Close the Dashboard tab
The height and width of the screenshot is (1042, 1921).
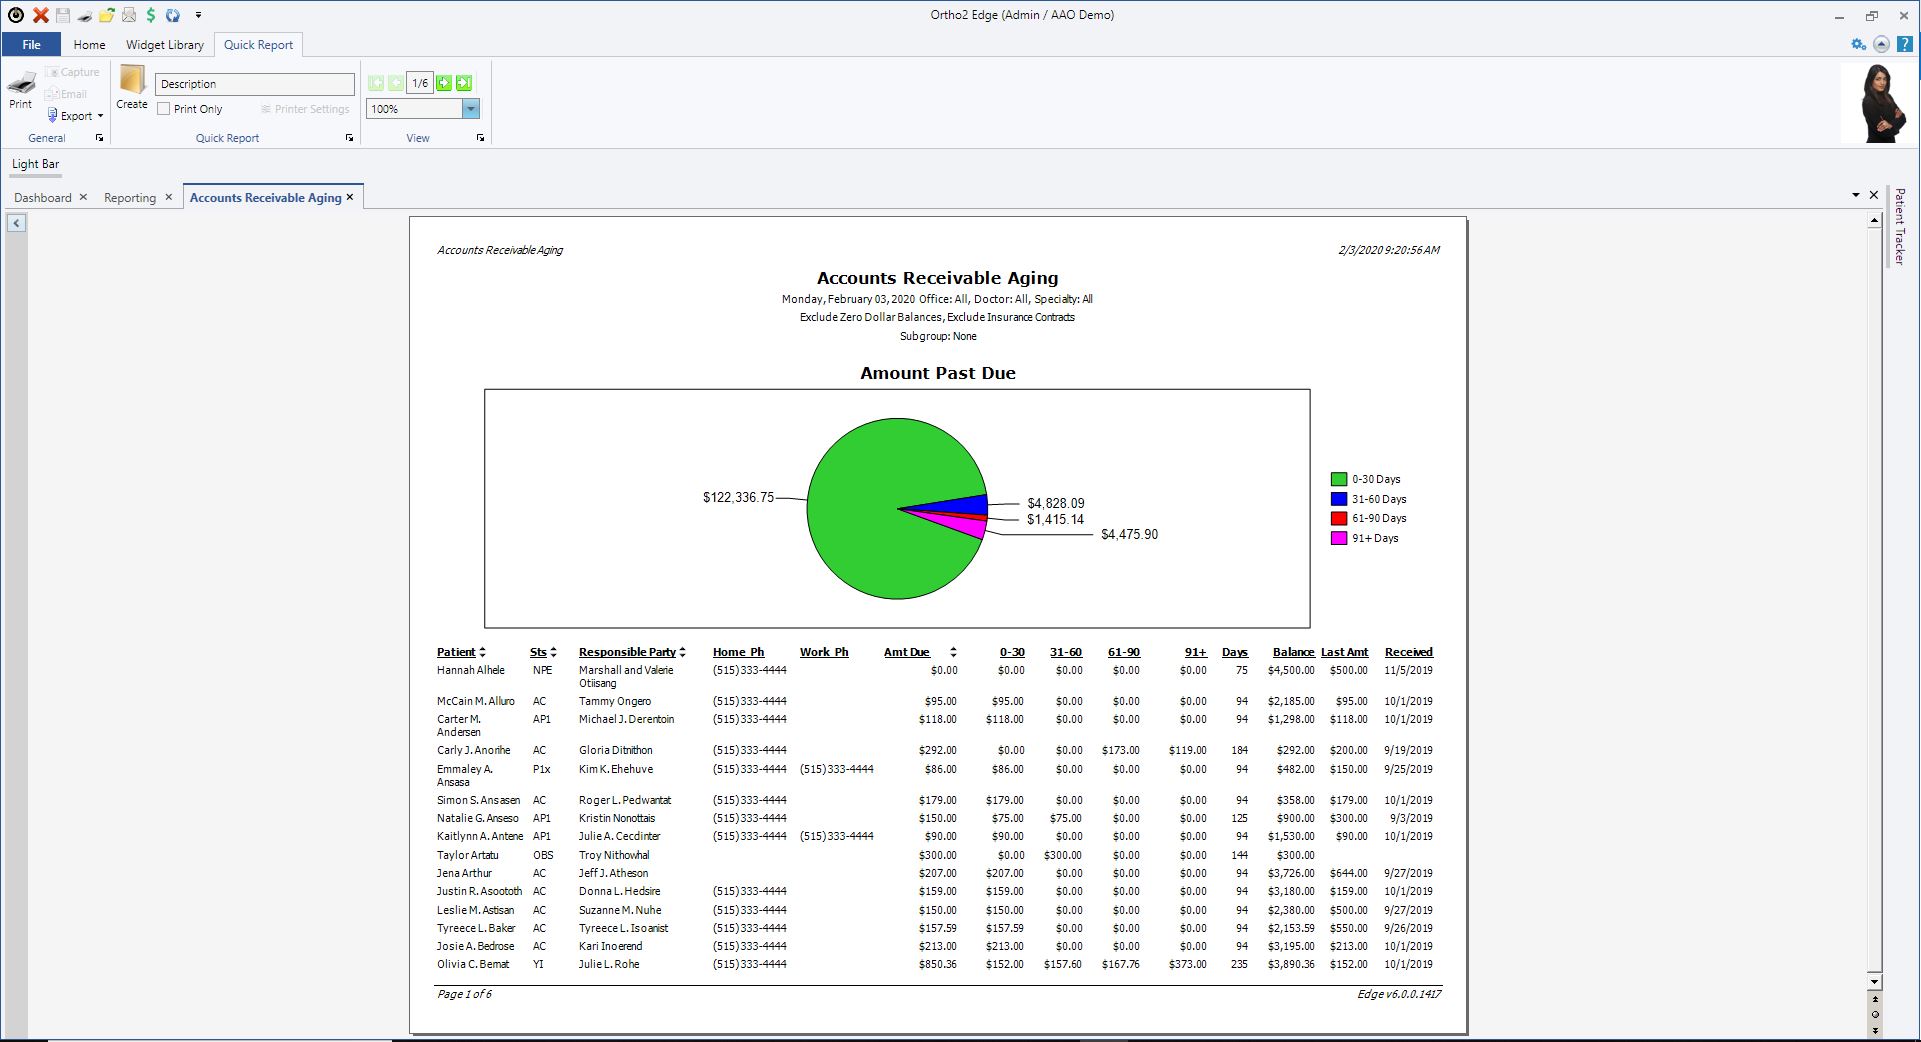(83, 197)
